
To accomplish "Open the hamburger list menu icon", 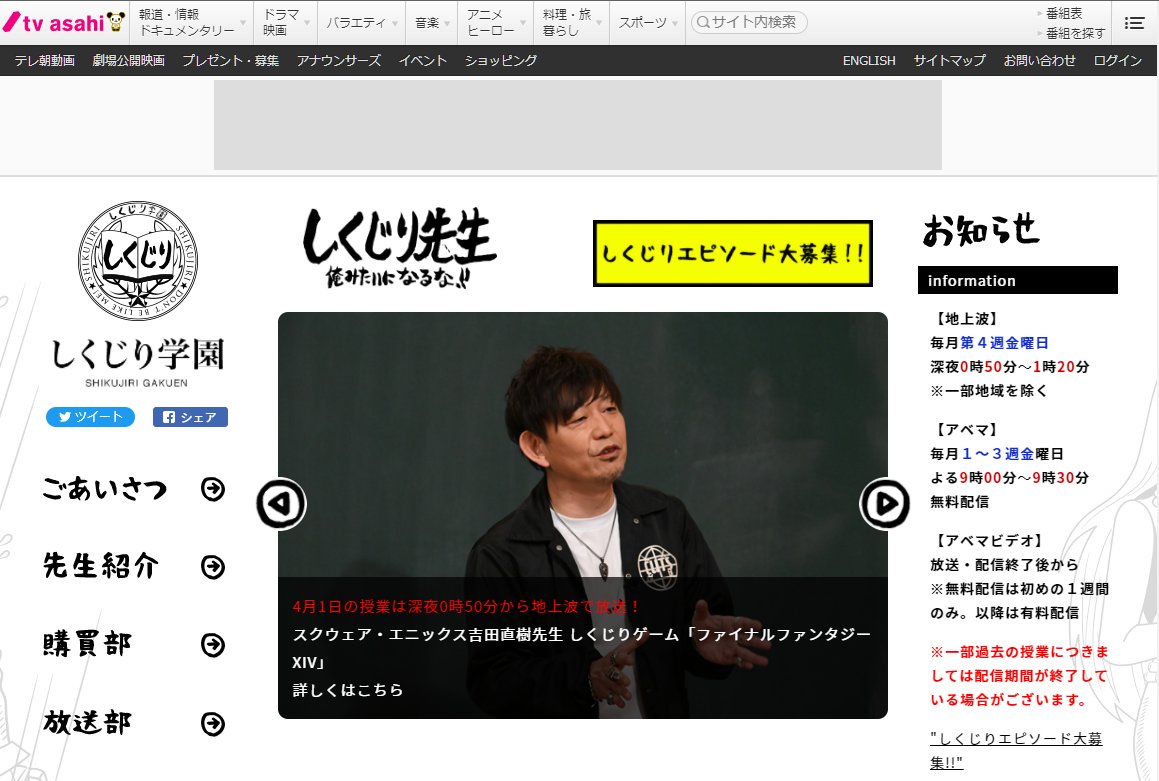I will coord(1134,23).
